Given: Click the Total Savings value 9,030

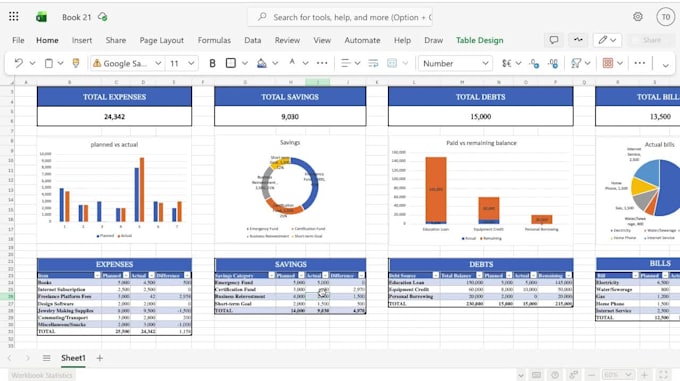Looking at the screenshot, I should (290, 117).
